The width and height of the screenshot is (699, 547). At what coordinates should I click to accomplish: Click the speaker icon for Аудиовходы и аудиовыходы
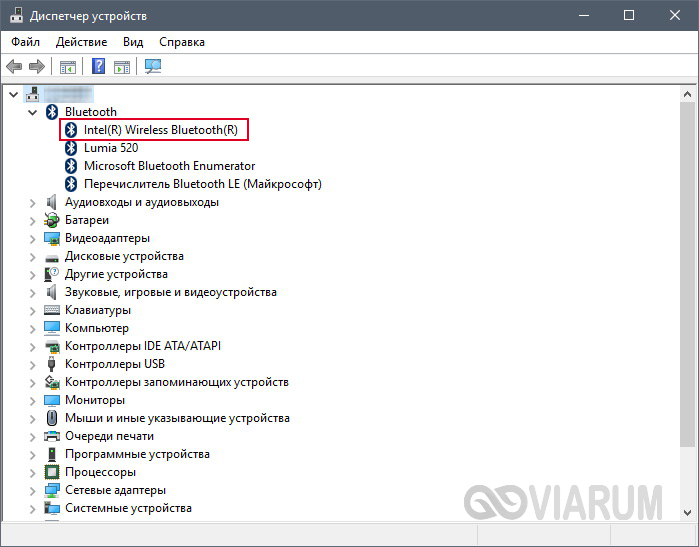tap(52, 202)
